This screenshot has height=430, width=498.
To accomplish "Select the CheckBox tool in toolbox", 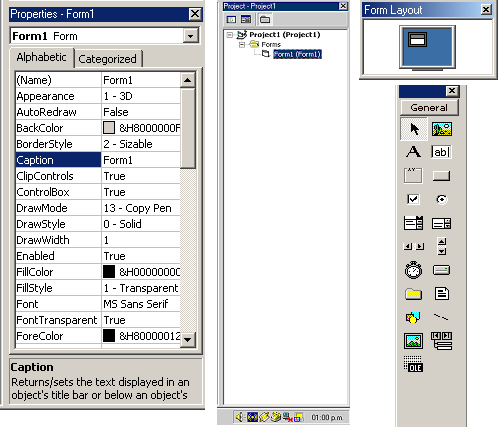I will pyautogui.click(x=413, y=199).
